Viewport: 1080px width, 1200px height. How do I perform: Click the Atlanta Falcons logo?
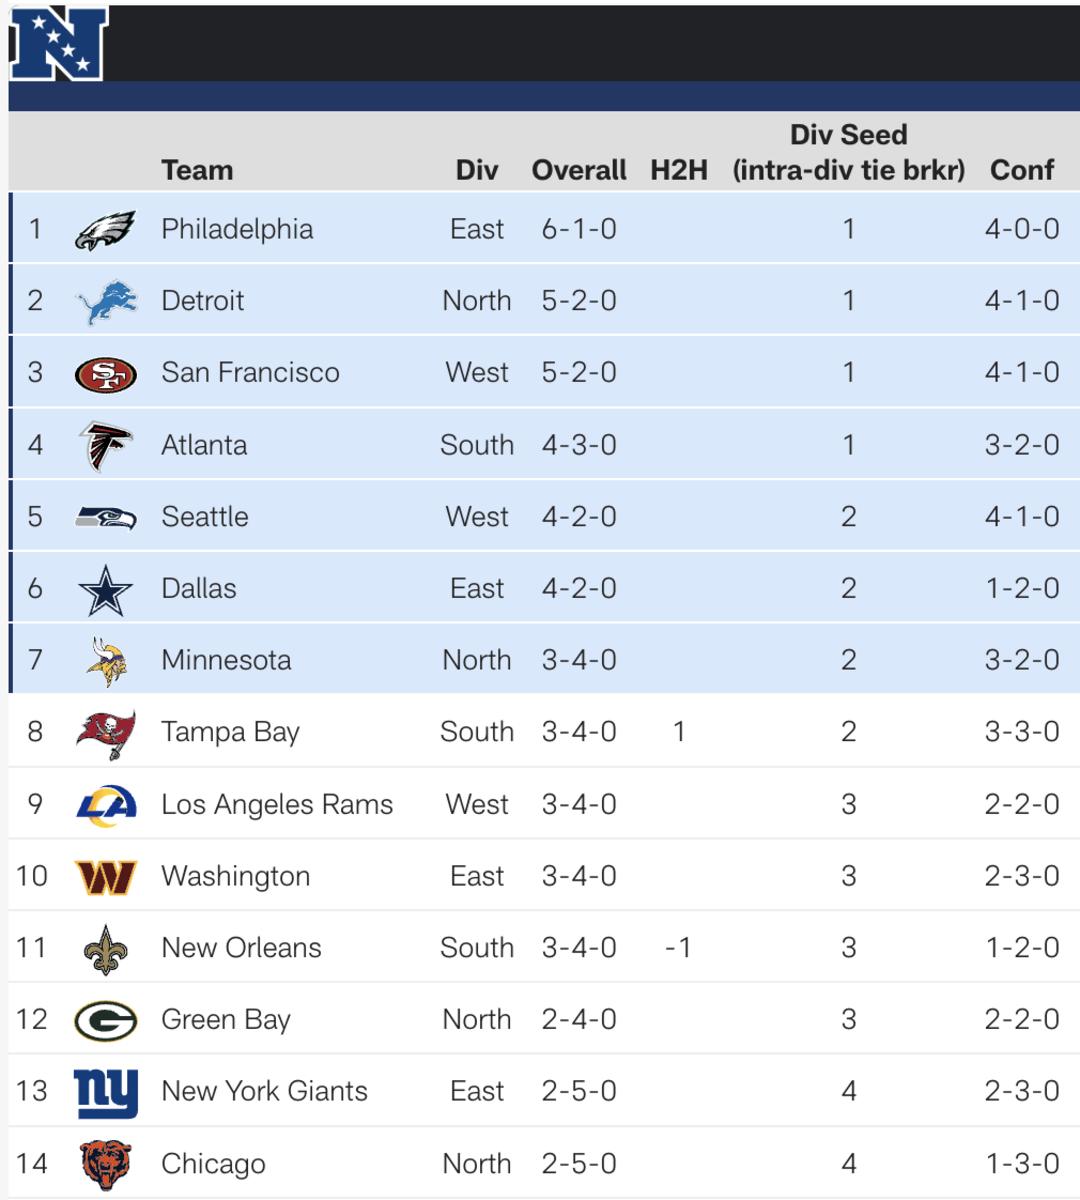106,446
